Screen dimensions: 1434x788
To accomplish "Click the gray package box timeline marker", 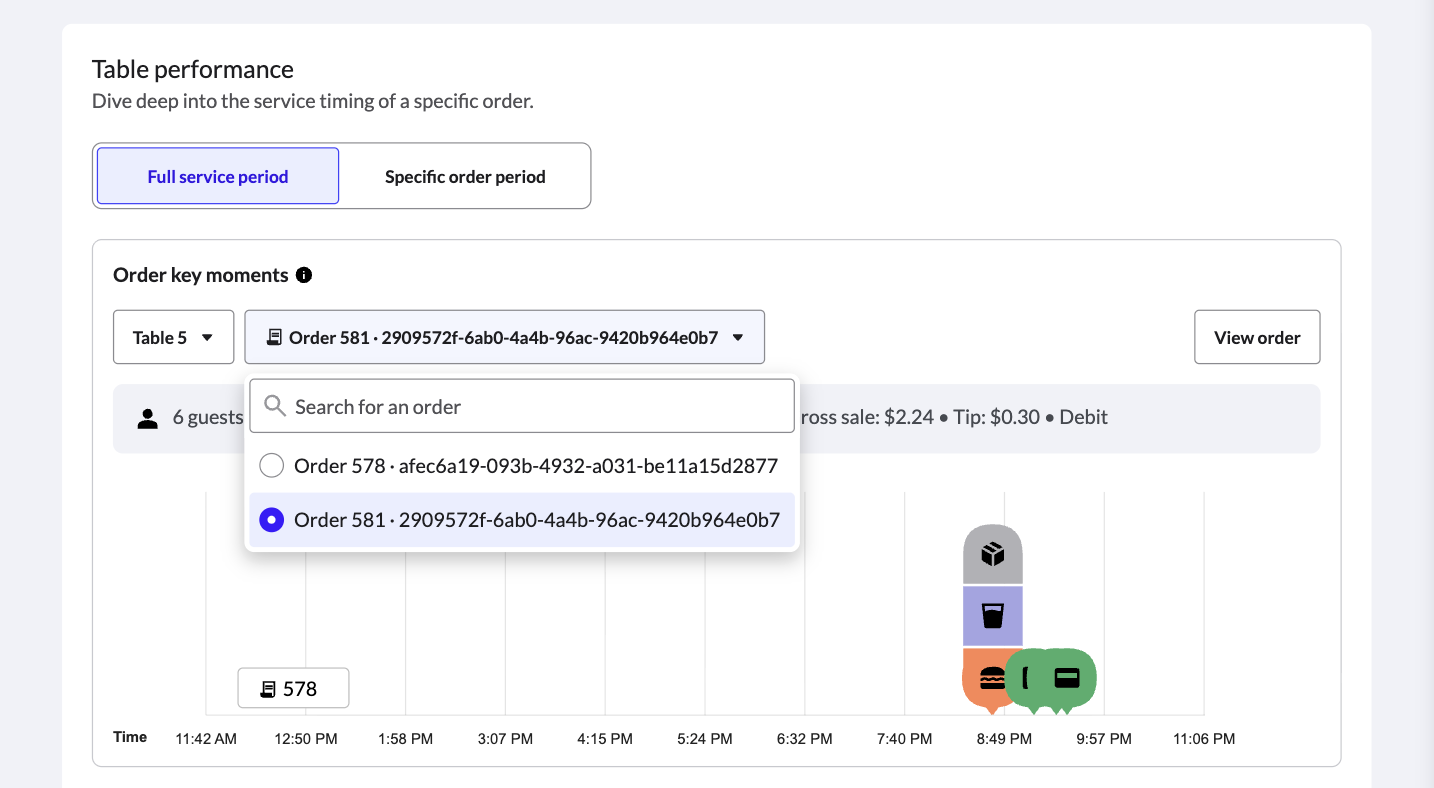I will (x=992, y=554).
